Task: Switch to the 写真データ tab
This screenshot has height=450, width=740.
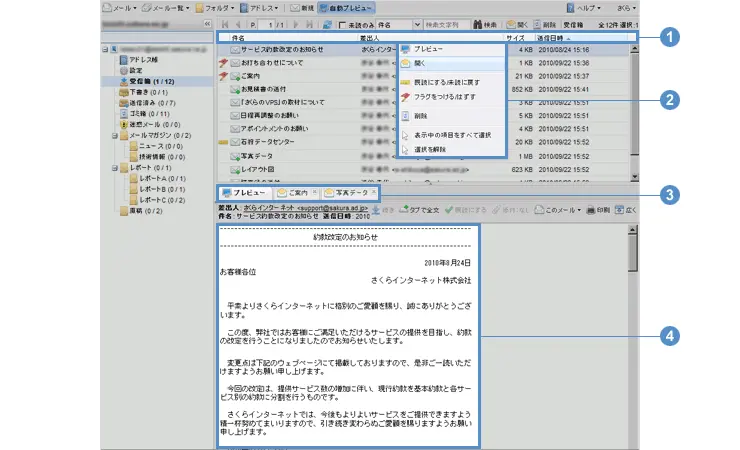Action: pos(351,191)
